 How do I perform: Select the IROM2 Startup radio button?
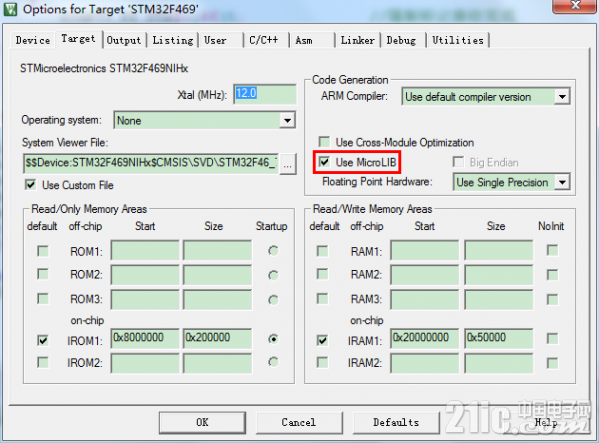(273, 362)
